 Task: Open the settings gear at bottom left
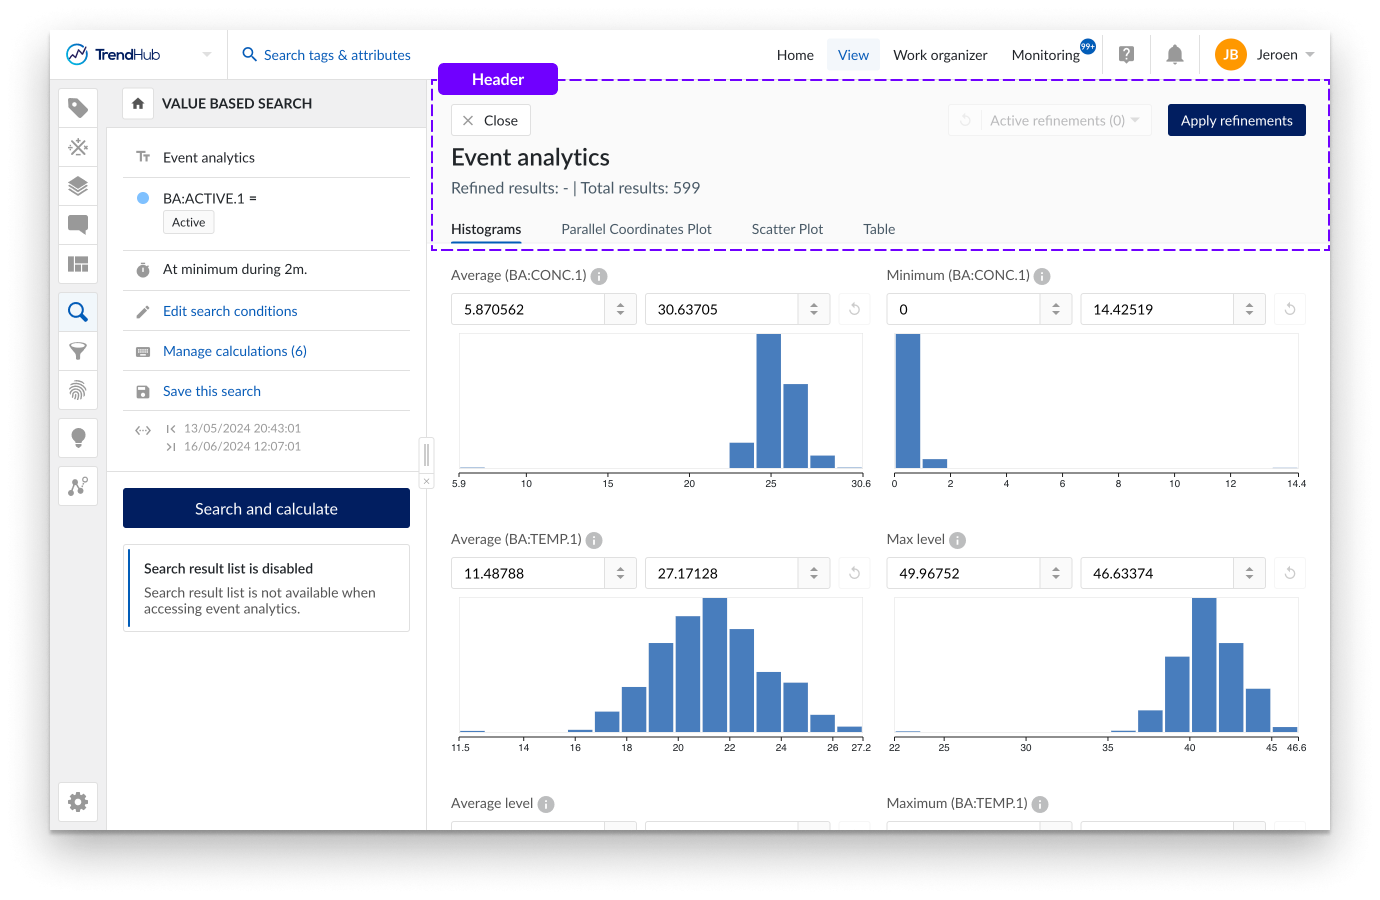click(78, 801)
